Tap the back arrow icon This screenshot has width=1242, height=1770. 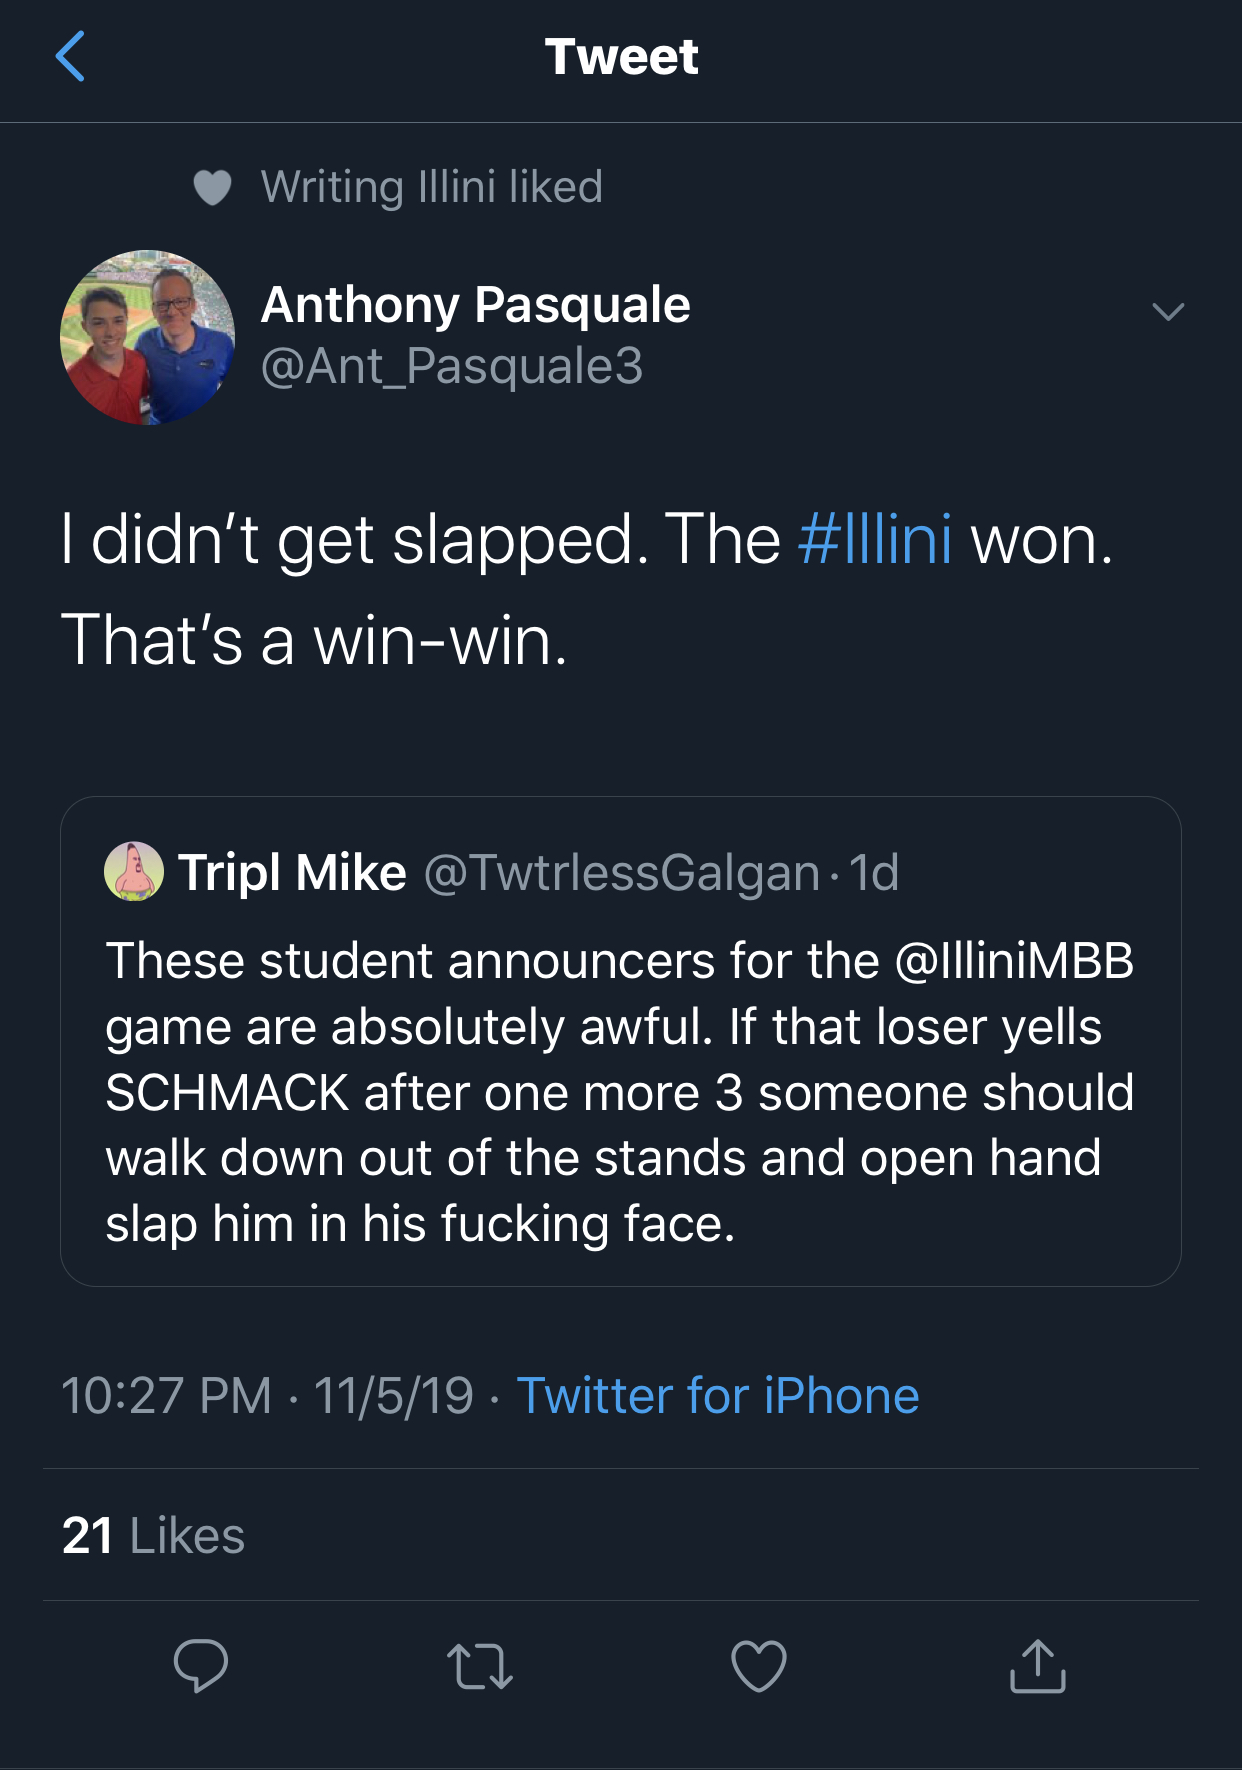[x=70, y=56]
